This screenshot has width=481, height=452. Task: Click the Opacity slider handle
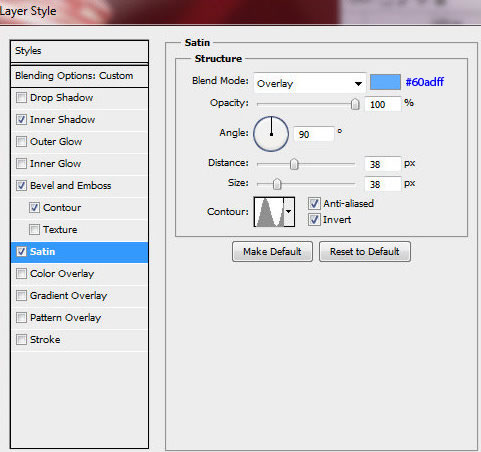(355, 104)
